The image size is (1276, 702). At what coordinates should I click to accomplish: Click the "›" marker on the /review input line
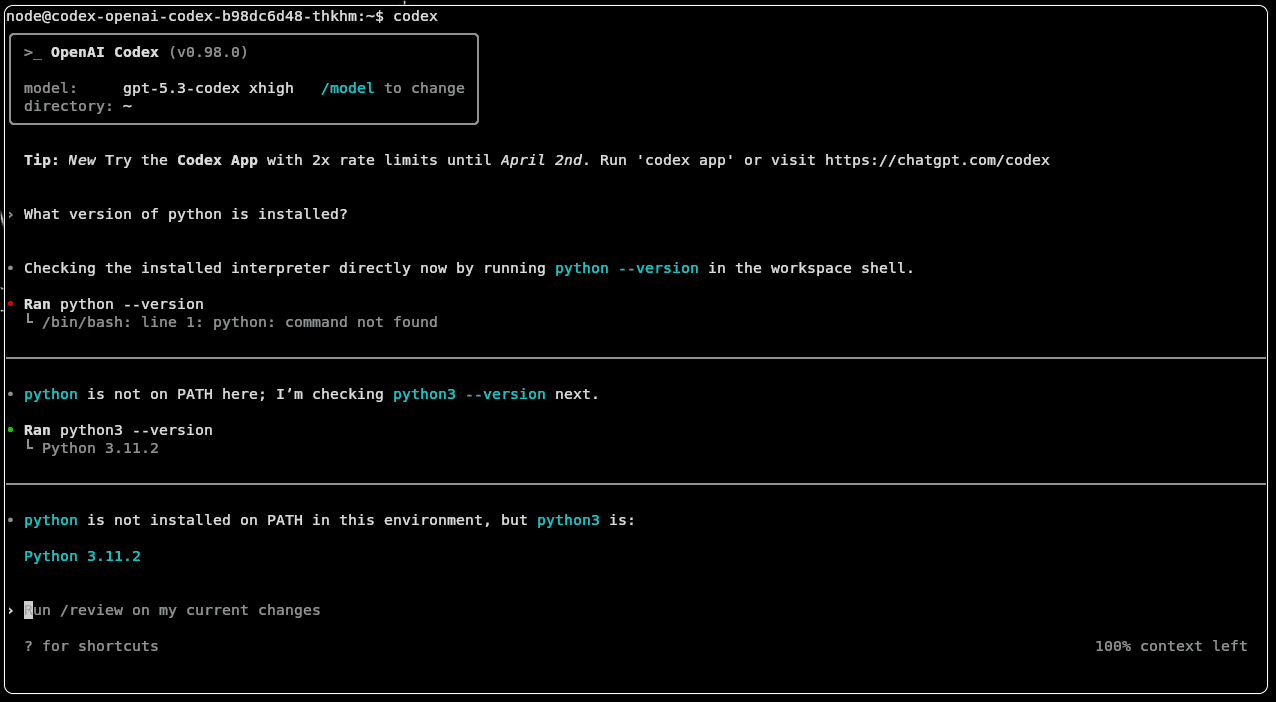coord(9,610)
